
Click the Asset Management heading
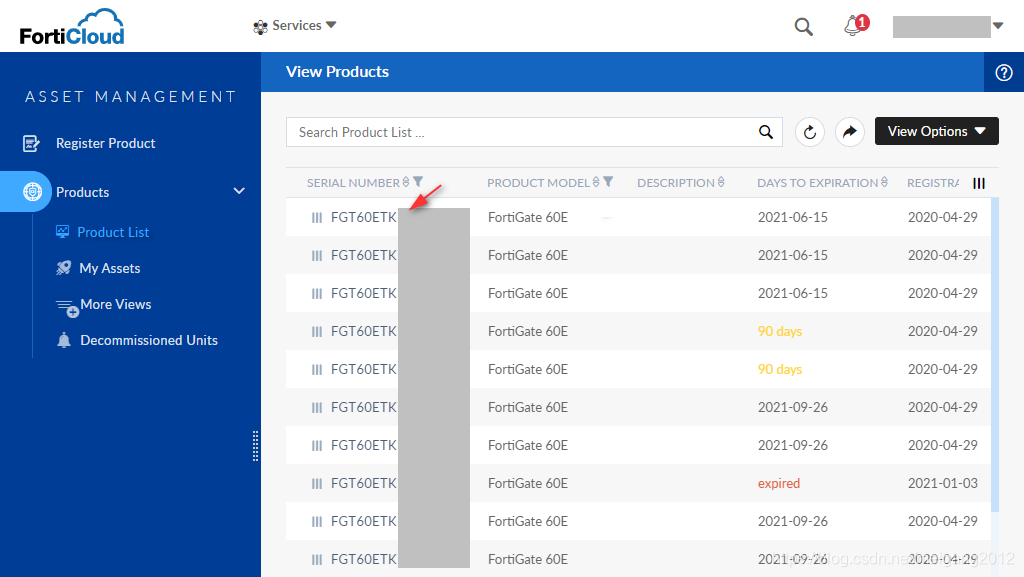click(131, 97)
